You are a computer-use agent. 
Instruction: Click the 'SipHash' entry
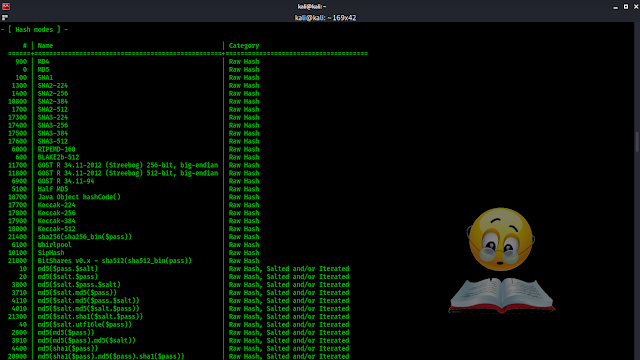pos(51,253)
